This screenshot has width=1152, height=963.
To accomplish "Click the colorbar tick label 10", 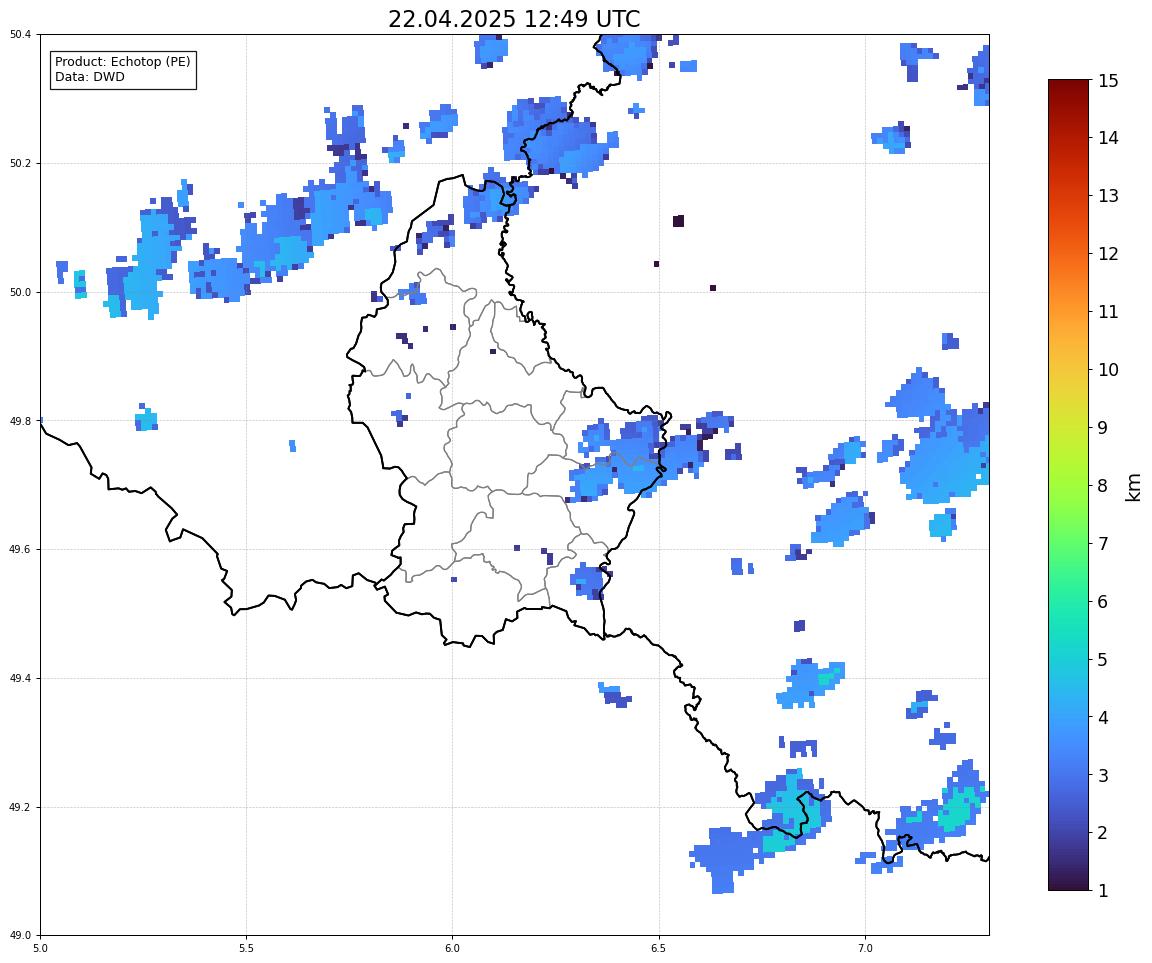I will click(x=1108, y=370).
